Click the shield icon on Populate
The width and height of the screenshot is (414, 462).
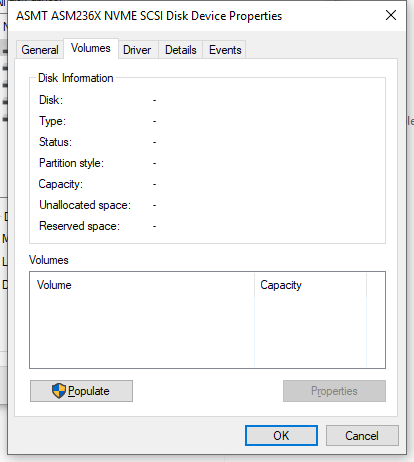pyautogui.click(x=59, y=391)
